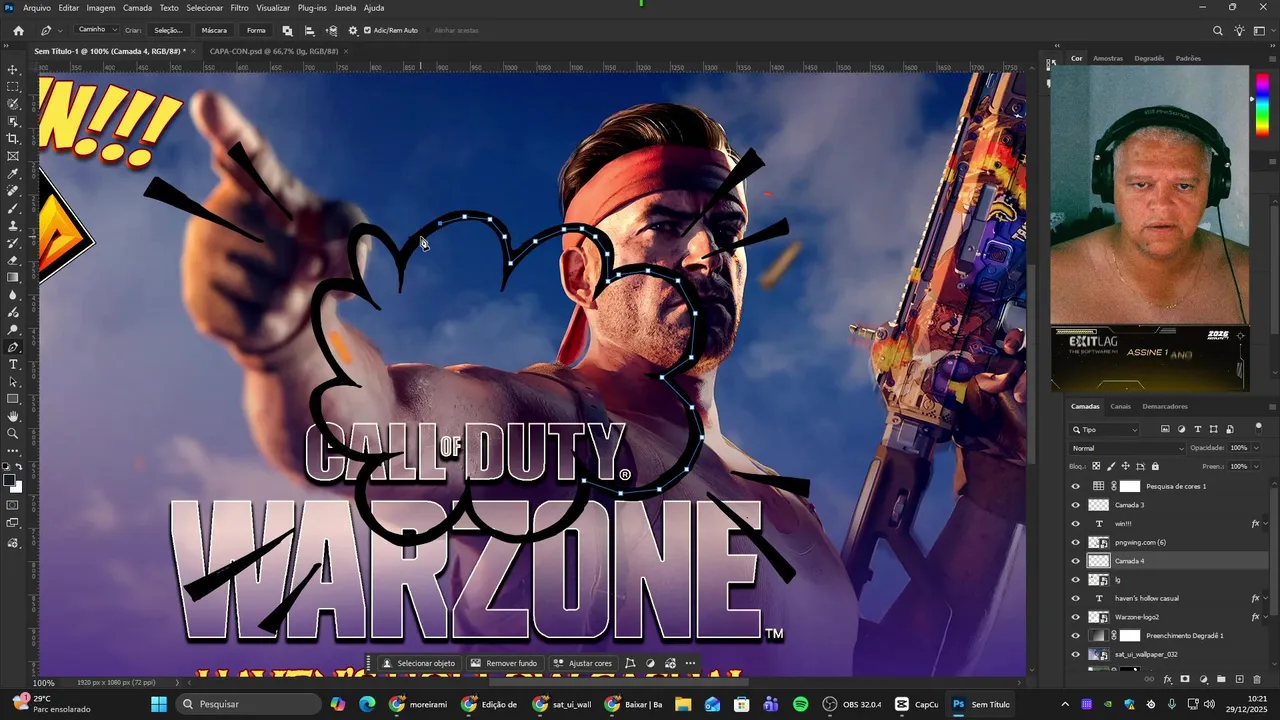Viewport: 1280px width, 720px height.
Task: Click Selecionar objeto in contextual bar
Action: pyautogui.click(x=418, y=663)
